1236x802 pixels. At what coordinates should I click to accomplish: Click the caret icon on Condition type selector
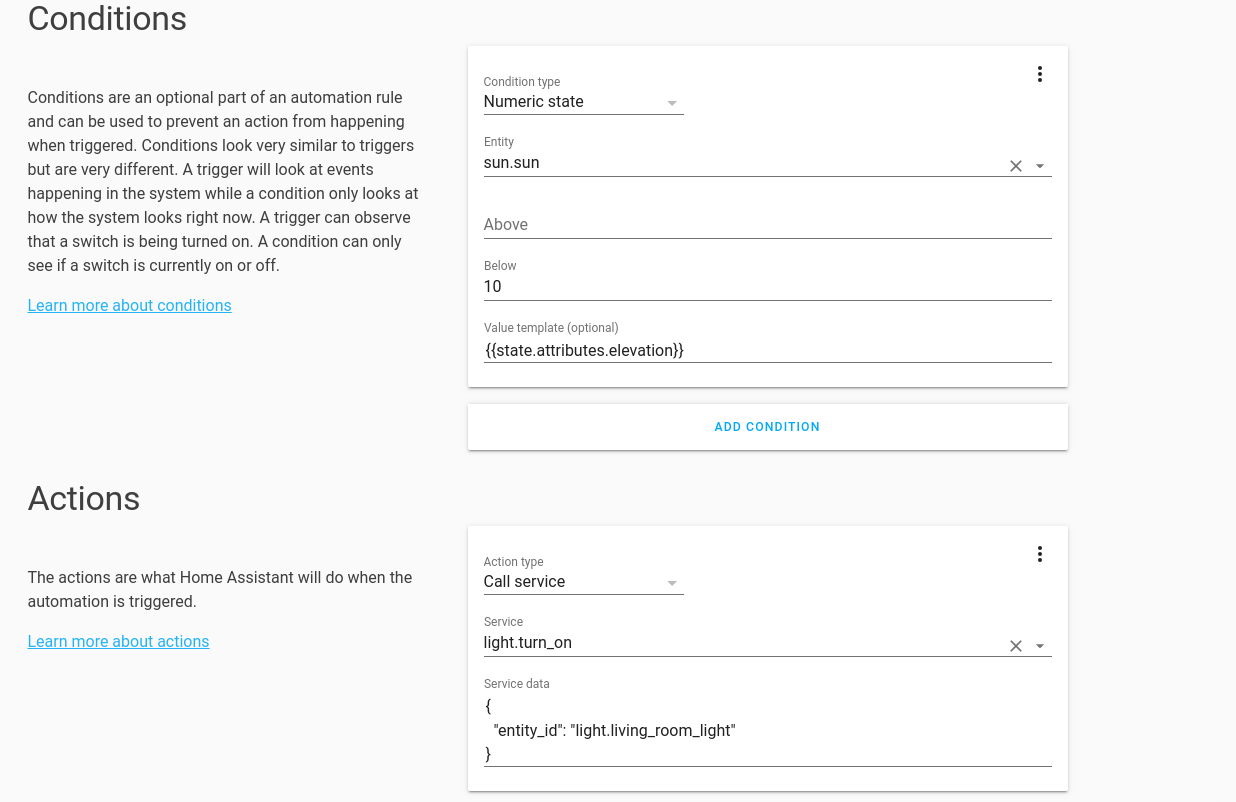[672, 102]
